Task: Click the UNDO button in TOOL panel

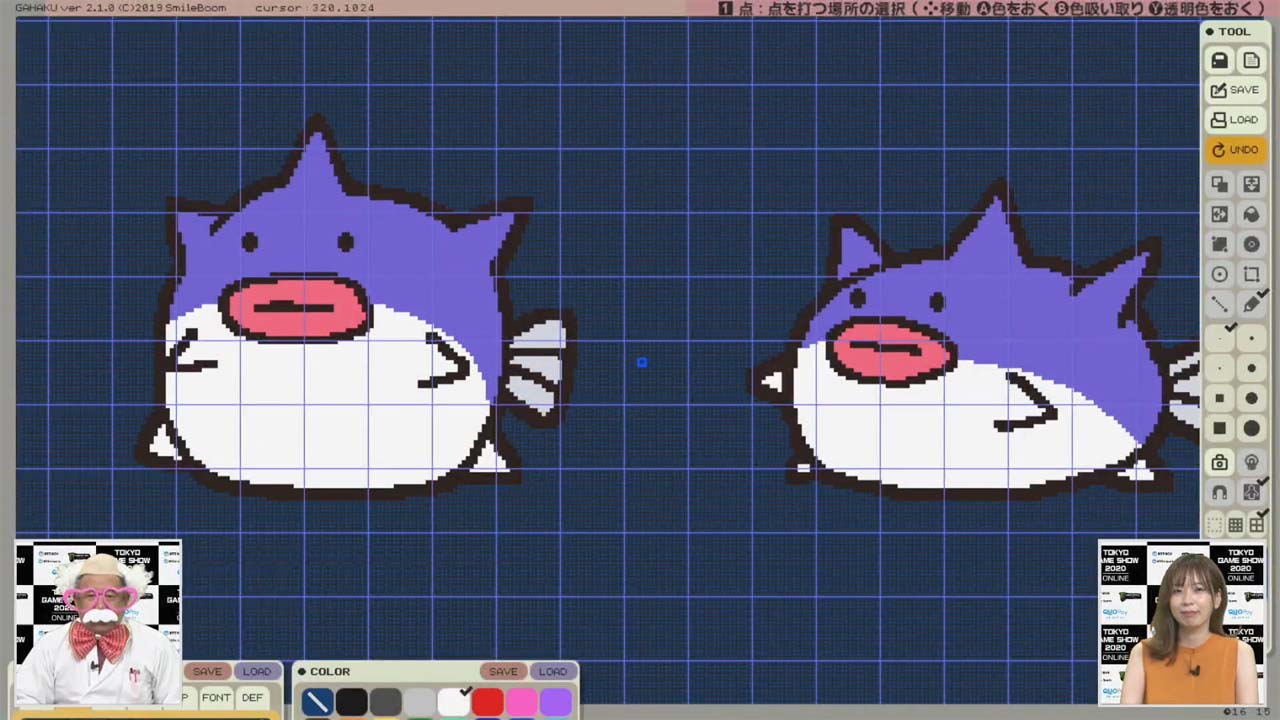Action: 1235,150
